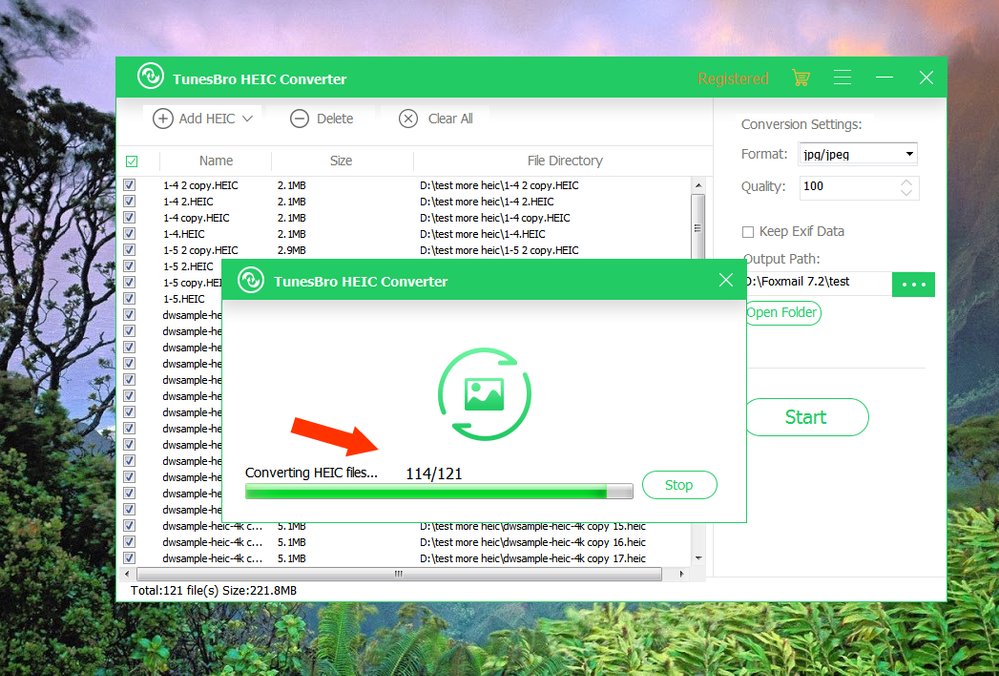Click the Add HEIC plus icon
999x676 pixels.
point(162,119)
